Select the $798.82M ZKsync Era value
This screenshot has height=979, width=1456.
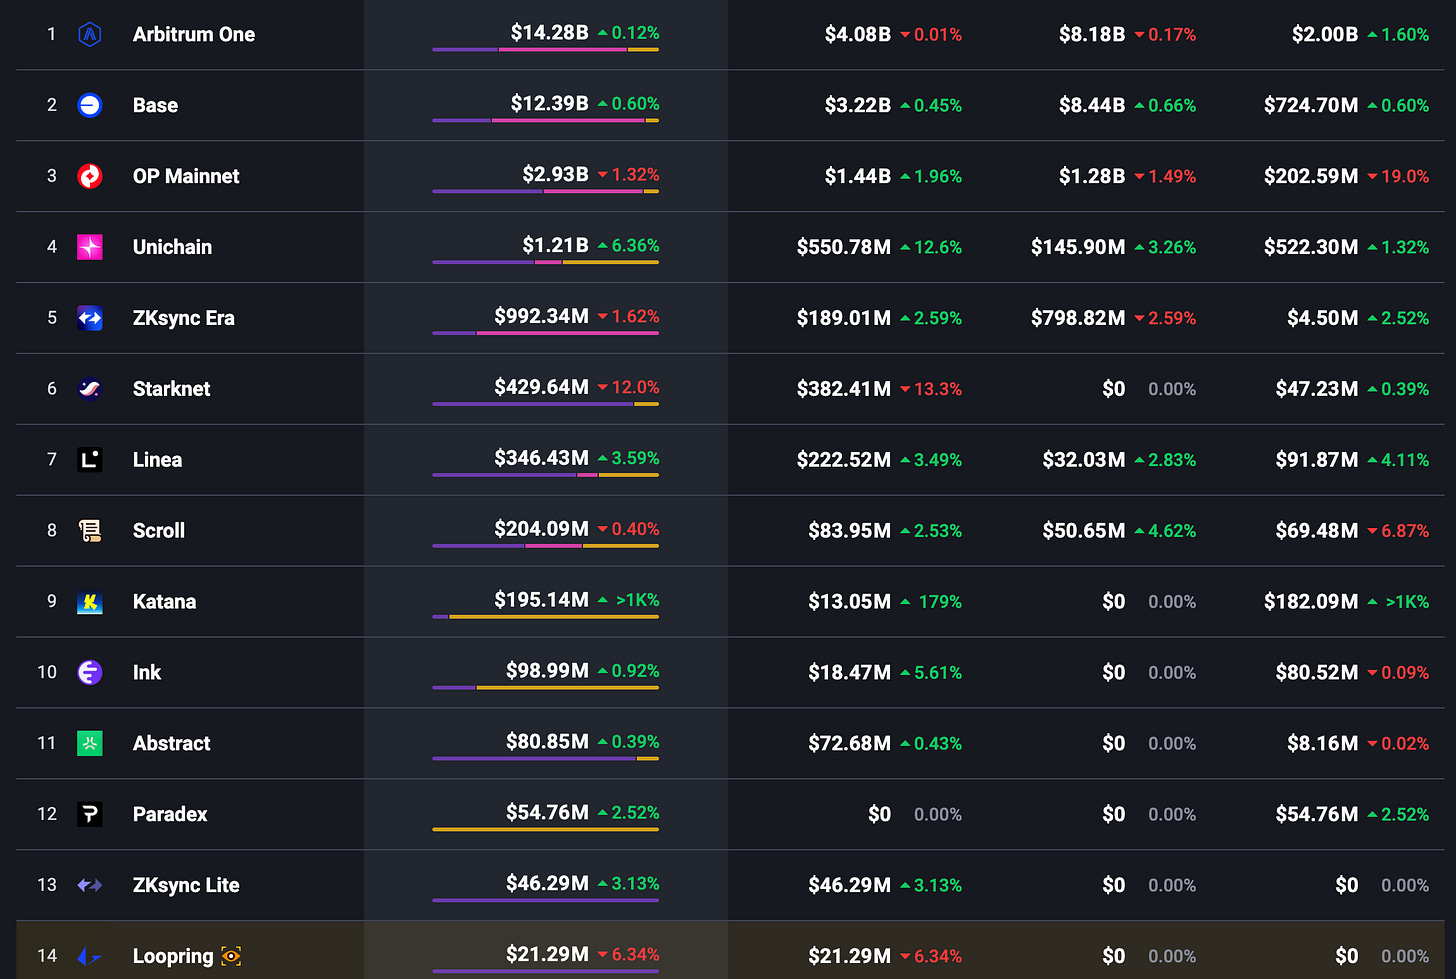coord(1078,319)
